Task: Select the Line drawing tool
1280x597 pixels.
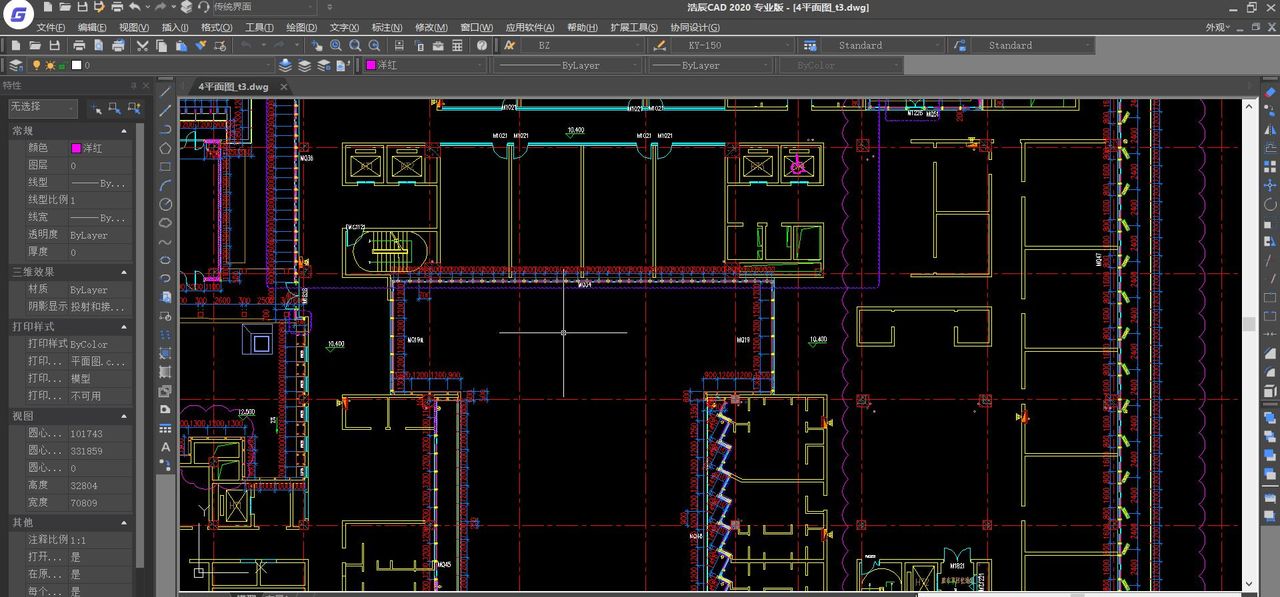Action: pyautogui.click(x=166, y=92)
